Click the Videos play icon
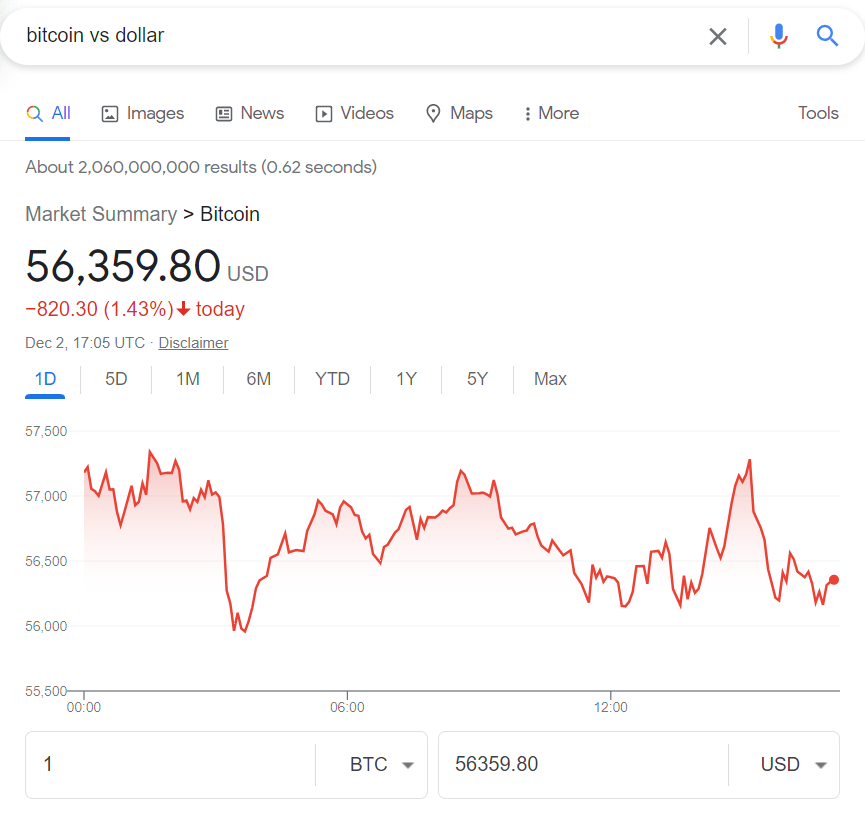This screenshot has height=819, width=865. click(x=322, y=113)
